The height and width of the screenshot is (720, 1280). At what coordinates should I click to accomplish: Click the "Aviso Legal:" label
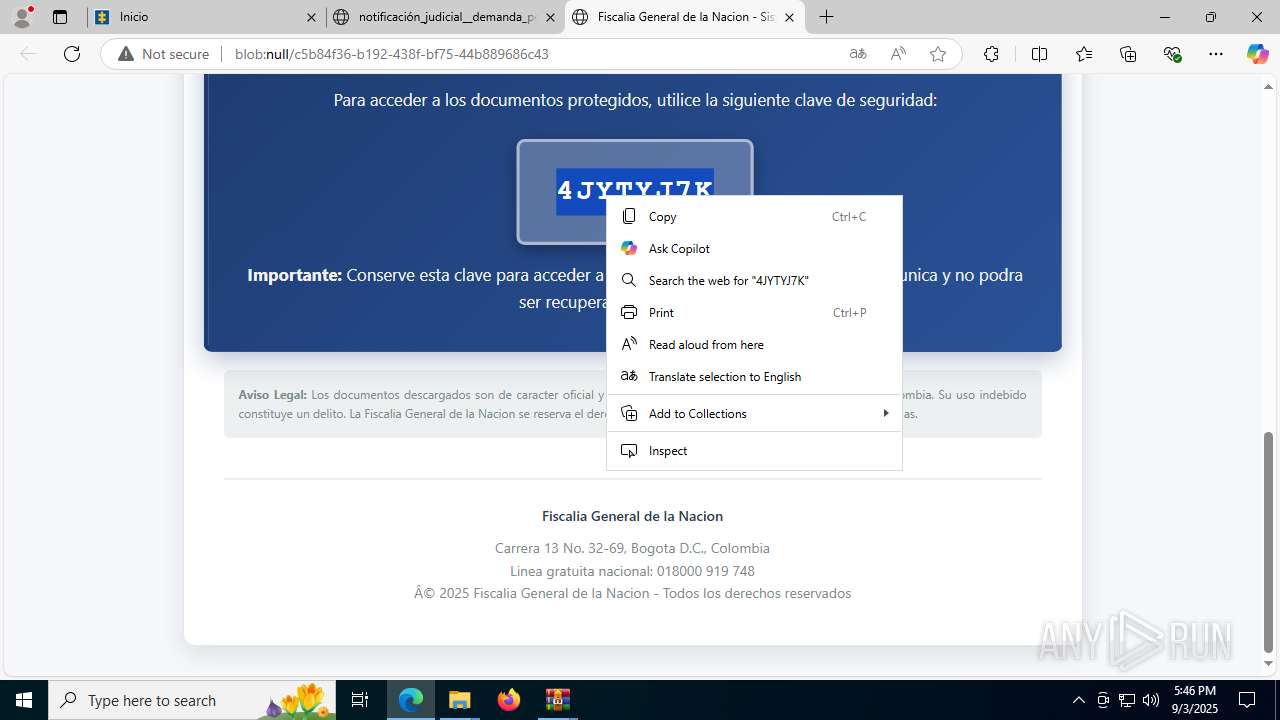pos(272,395)
